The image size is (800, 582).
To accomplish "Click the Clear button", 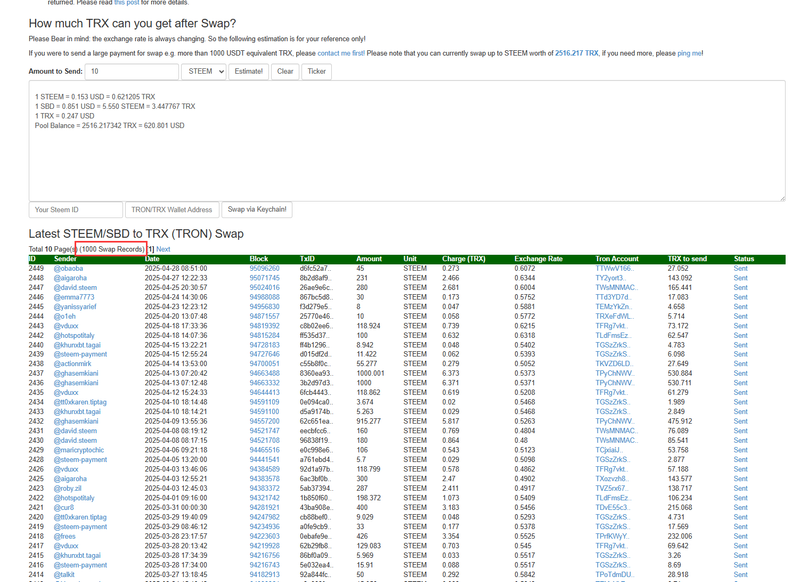I will pyautogui.click(x=285, y=71).
